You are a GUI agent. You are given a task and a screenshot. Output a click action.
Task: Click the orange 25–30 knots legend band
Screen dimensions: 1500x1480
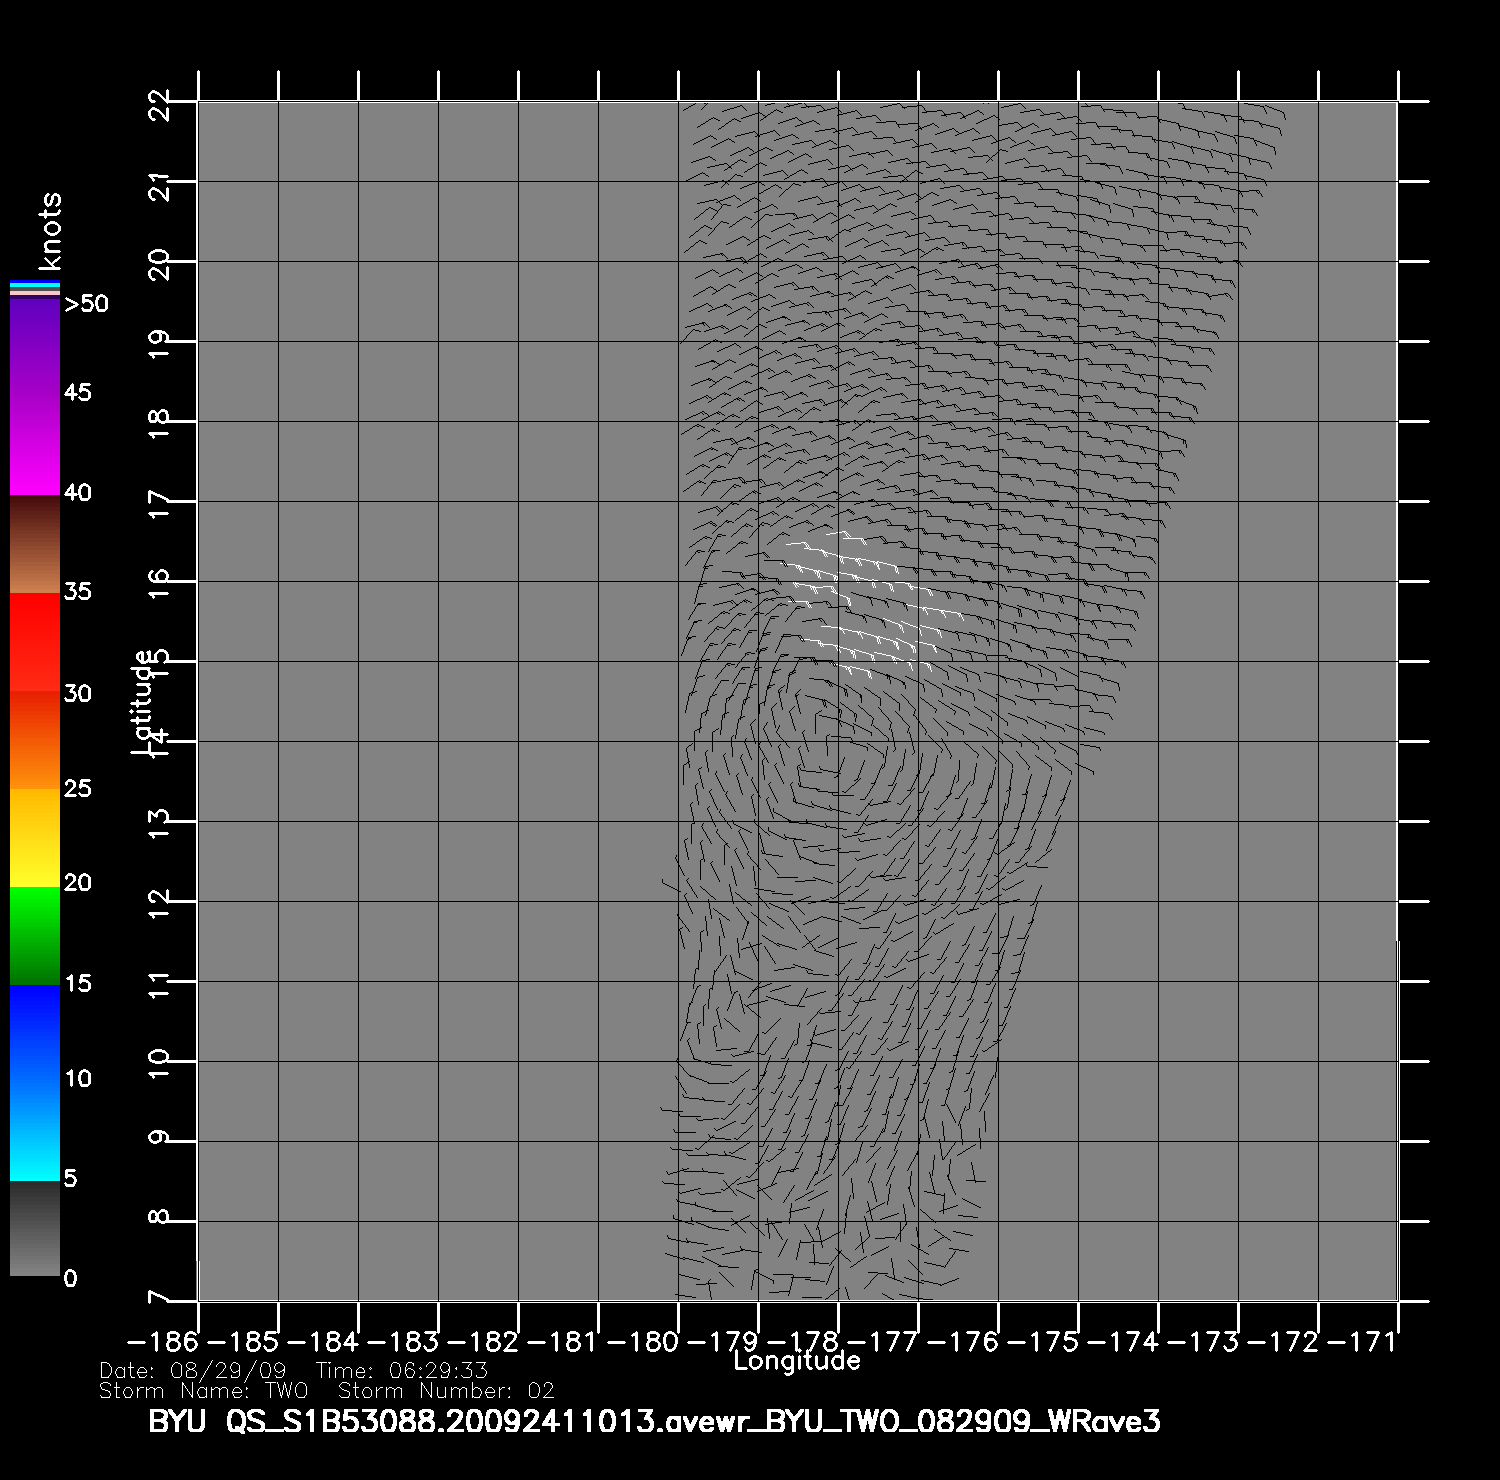coord(35,740)
